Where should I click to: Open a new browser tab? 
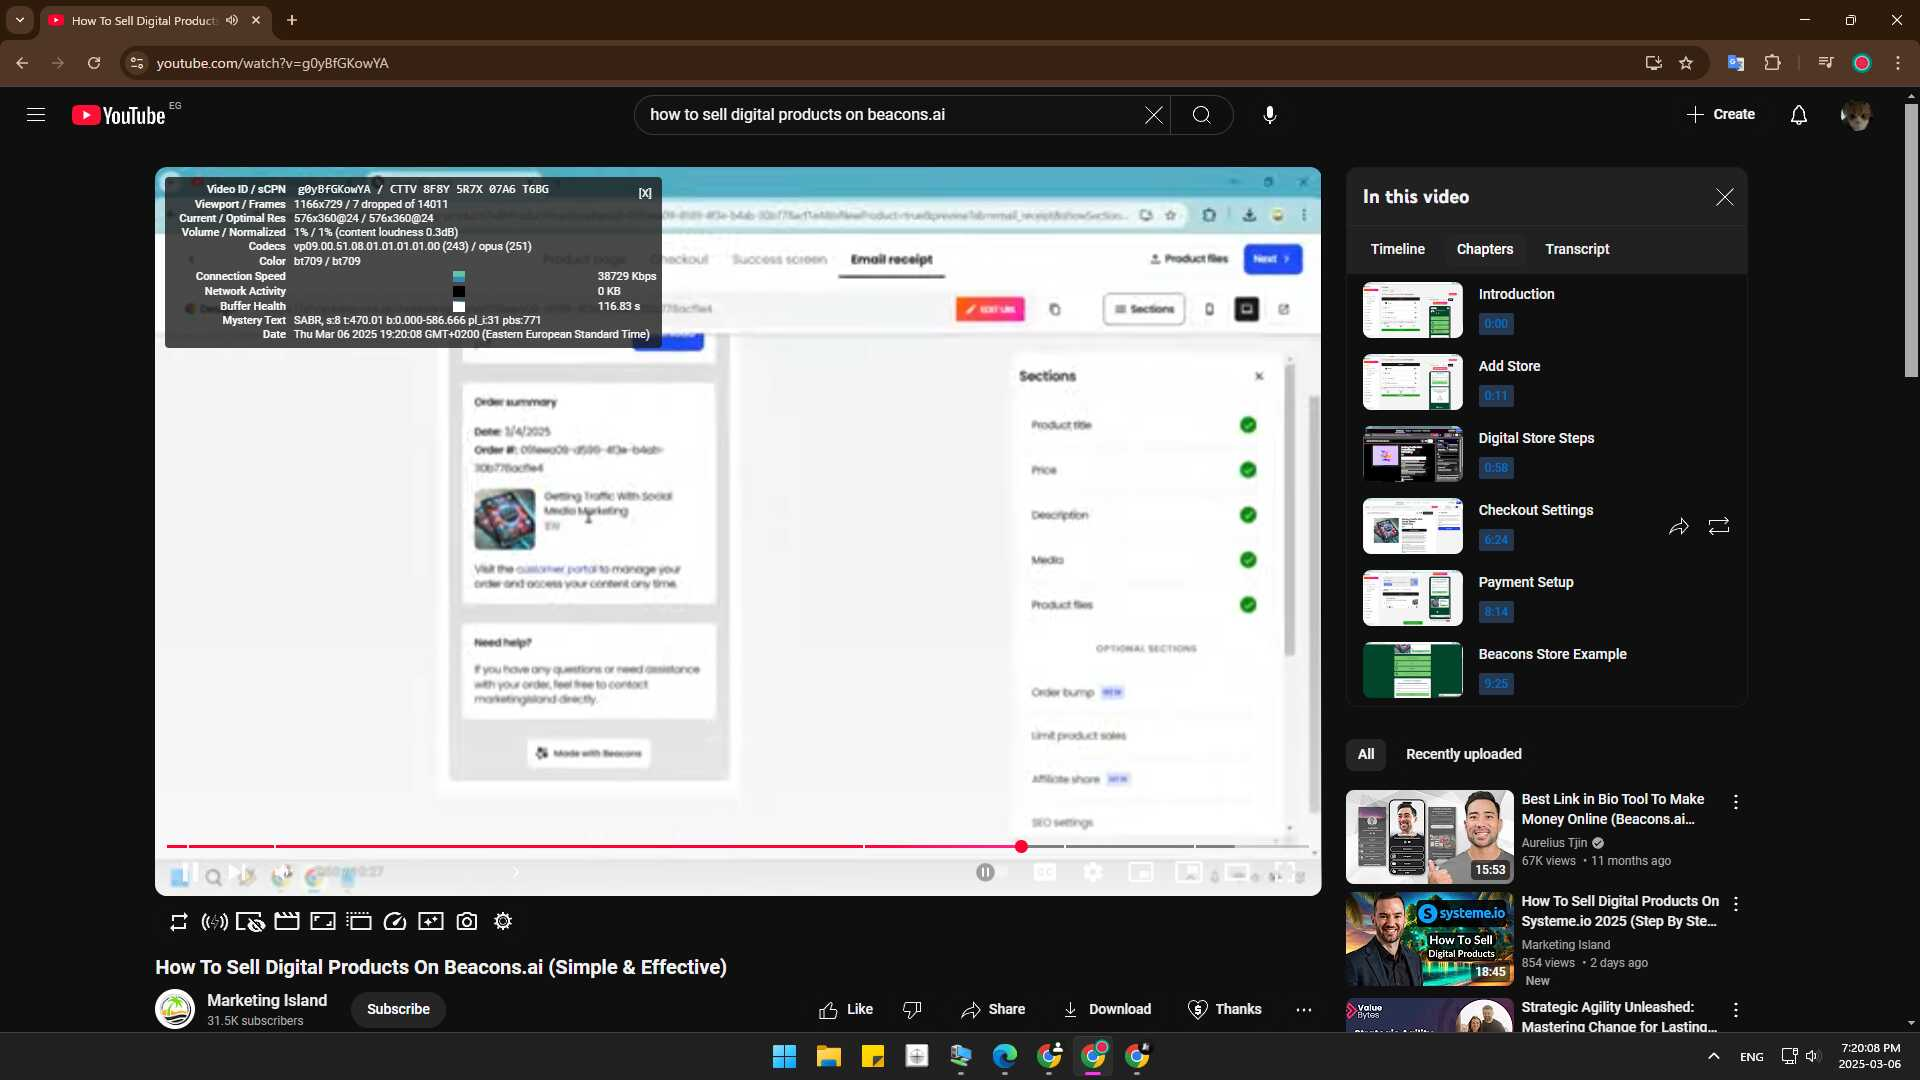click(292, 20)
